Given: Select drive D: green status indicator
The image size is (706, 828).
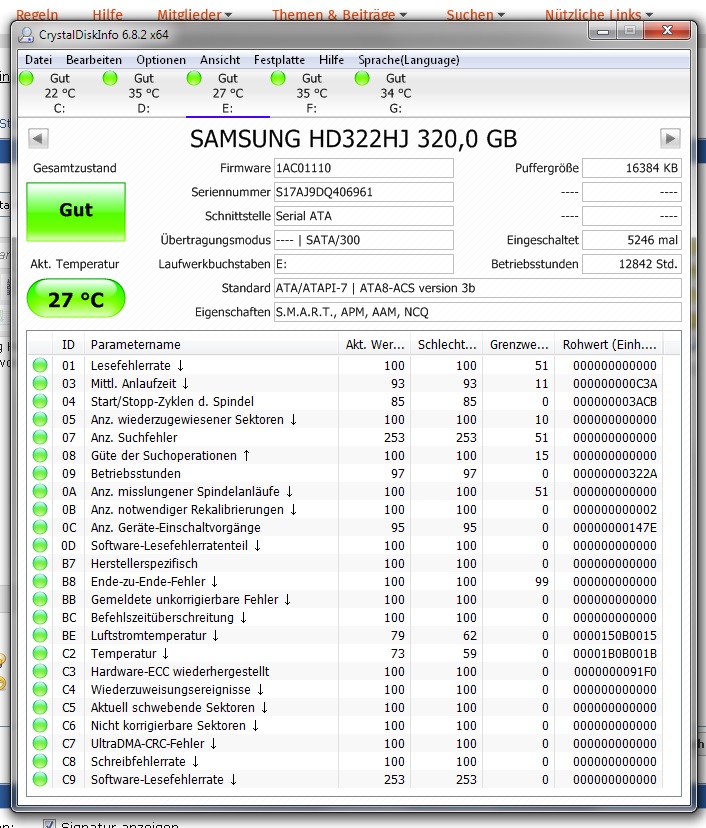Looking at the screenshot, I should coord(110,78).
